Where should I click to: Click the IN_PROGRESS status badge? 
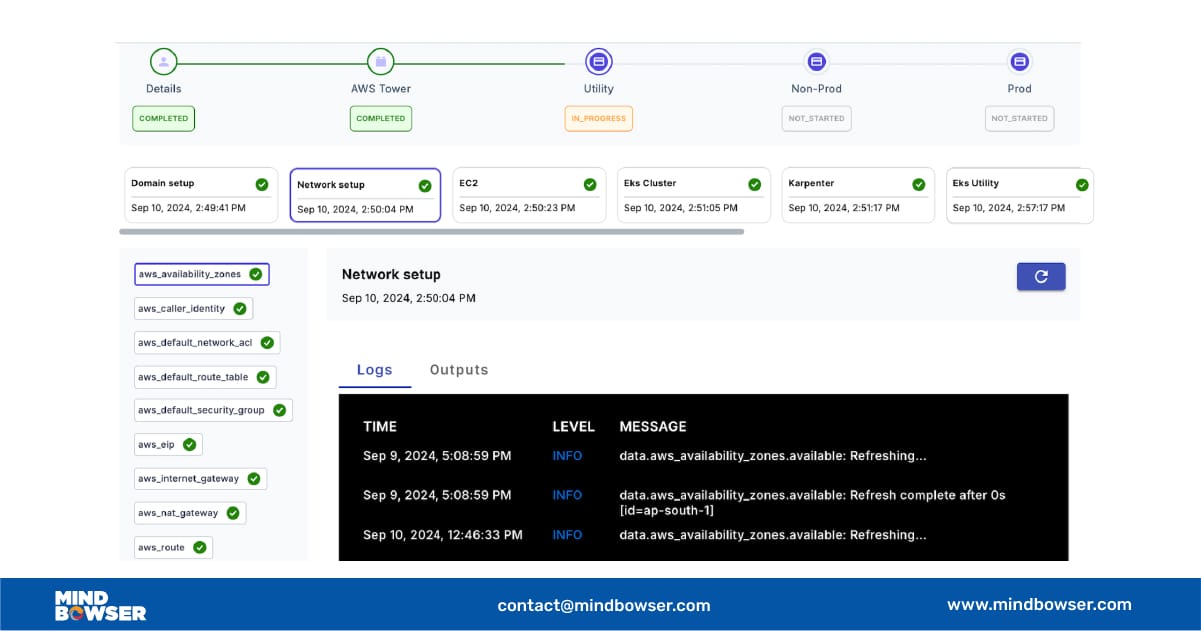click(x=598, y=118)
